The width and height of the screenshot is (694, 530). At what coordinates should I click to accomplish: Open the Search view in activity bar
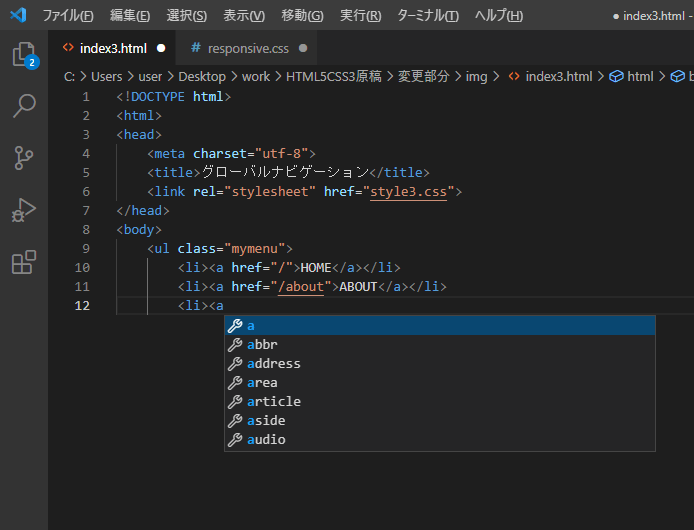pos(24,106)
